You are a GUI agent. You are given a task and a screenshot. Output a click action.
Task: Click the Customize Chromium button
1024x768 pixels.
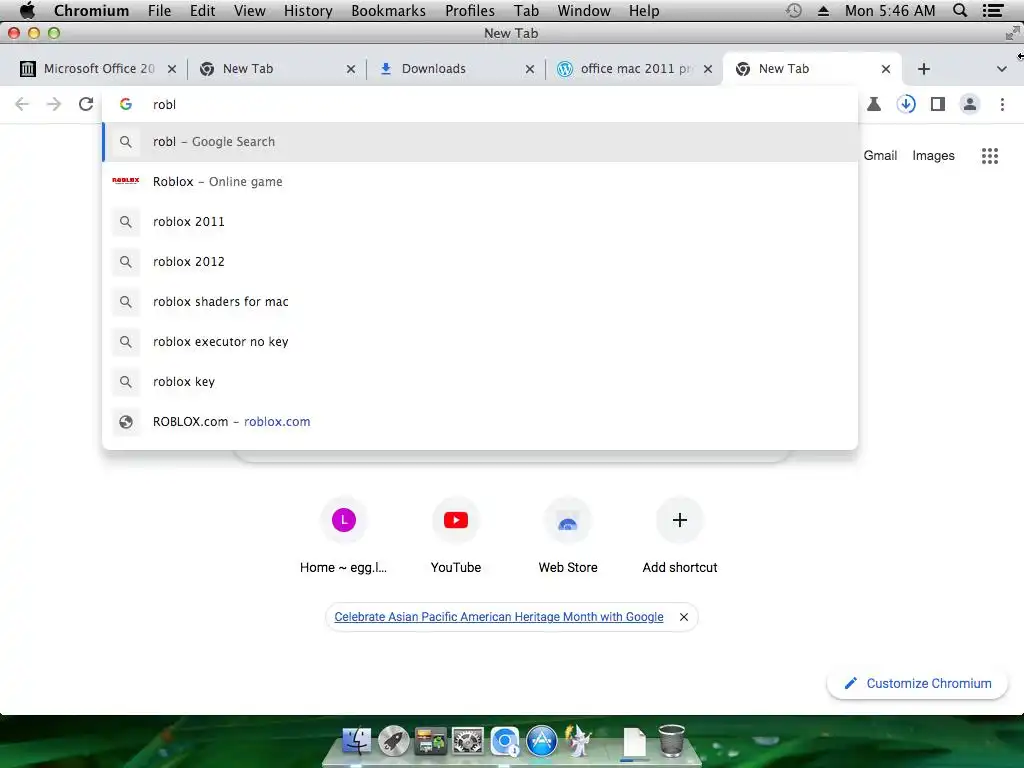pyautogui.click(x=918, y=683)
